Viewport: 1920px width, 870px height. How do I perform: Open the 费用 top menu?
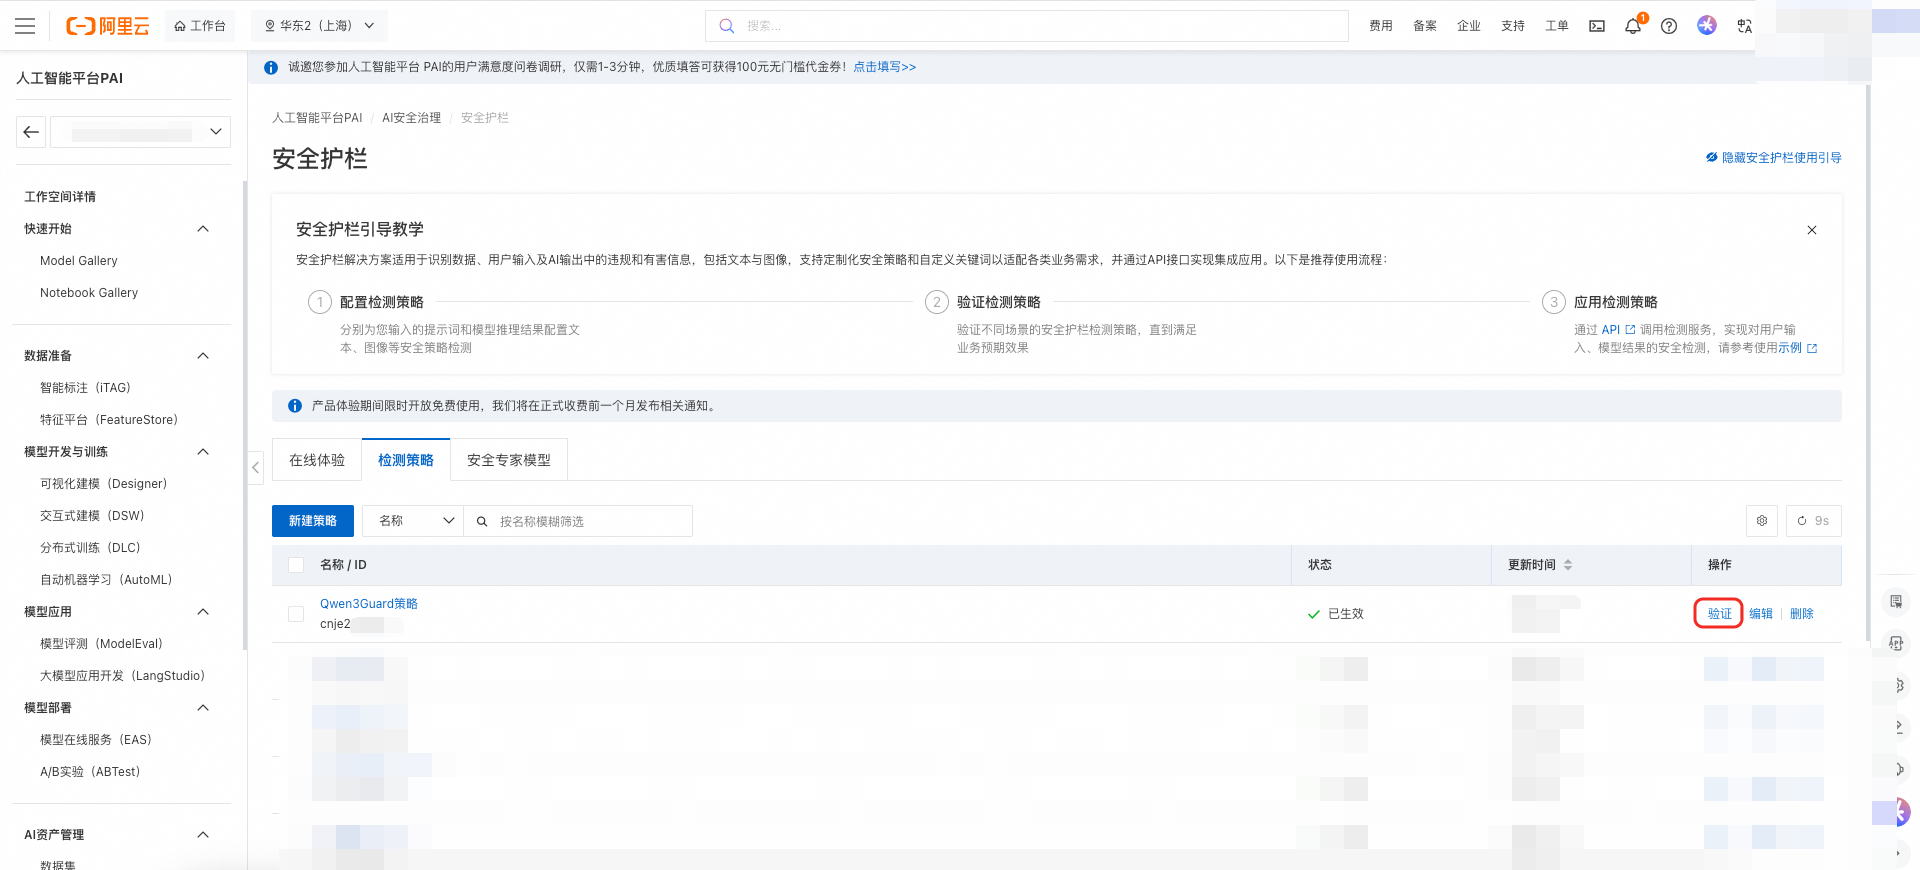tap(1381, 26)
